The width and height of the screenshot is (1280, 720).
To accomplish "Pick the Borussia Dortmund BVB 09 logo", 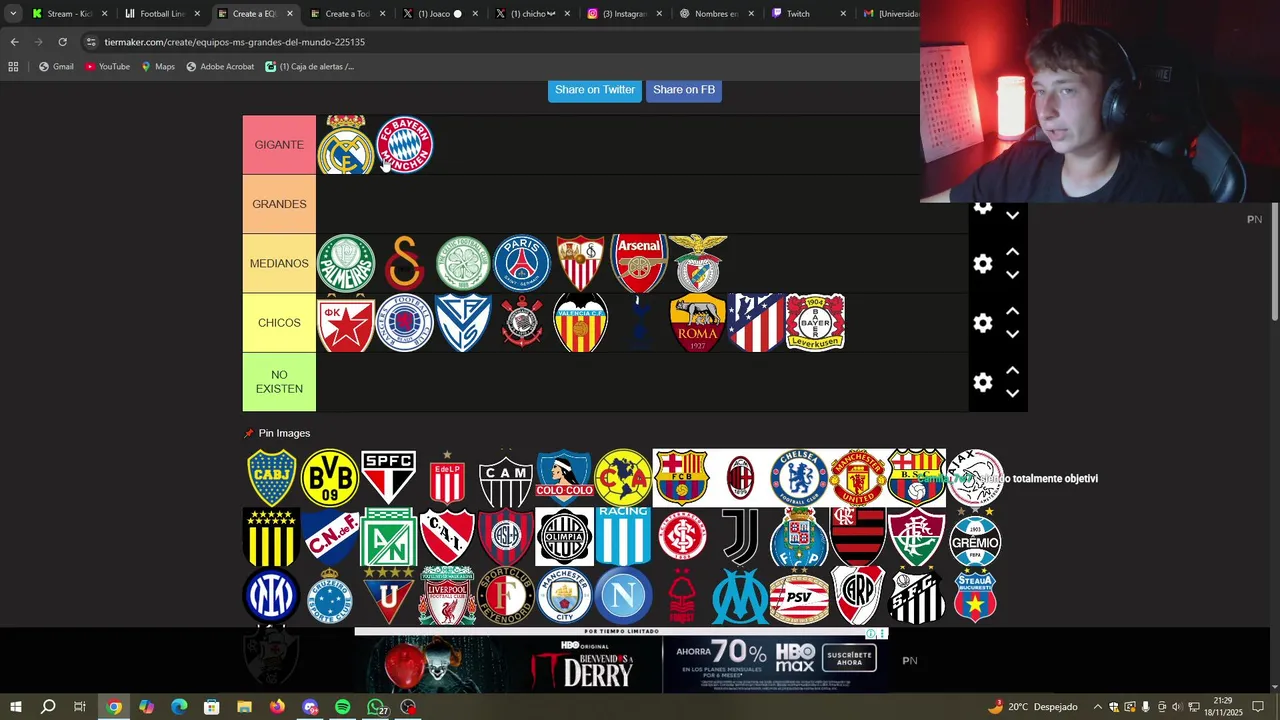I will (x=330, y=478).
